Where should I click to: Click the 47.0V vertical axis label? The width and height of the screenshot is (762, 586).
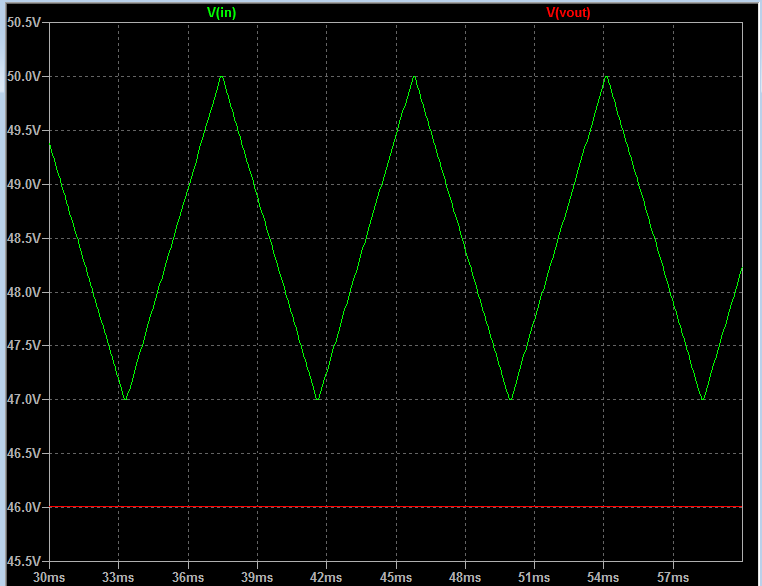(24, 399)
